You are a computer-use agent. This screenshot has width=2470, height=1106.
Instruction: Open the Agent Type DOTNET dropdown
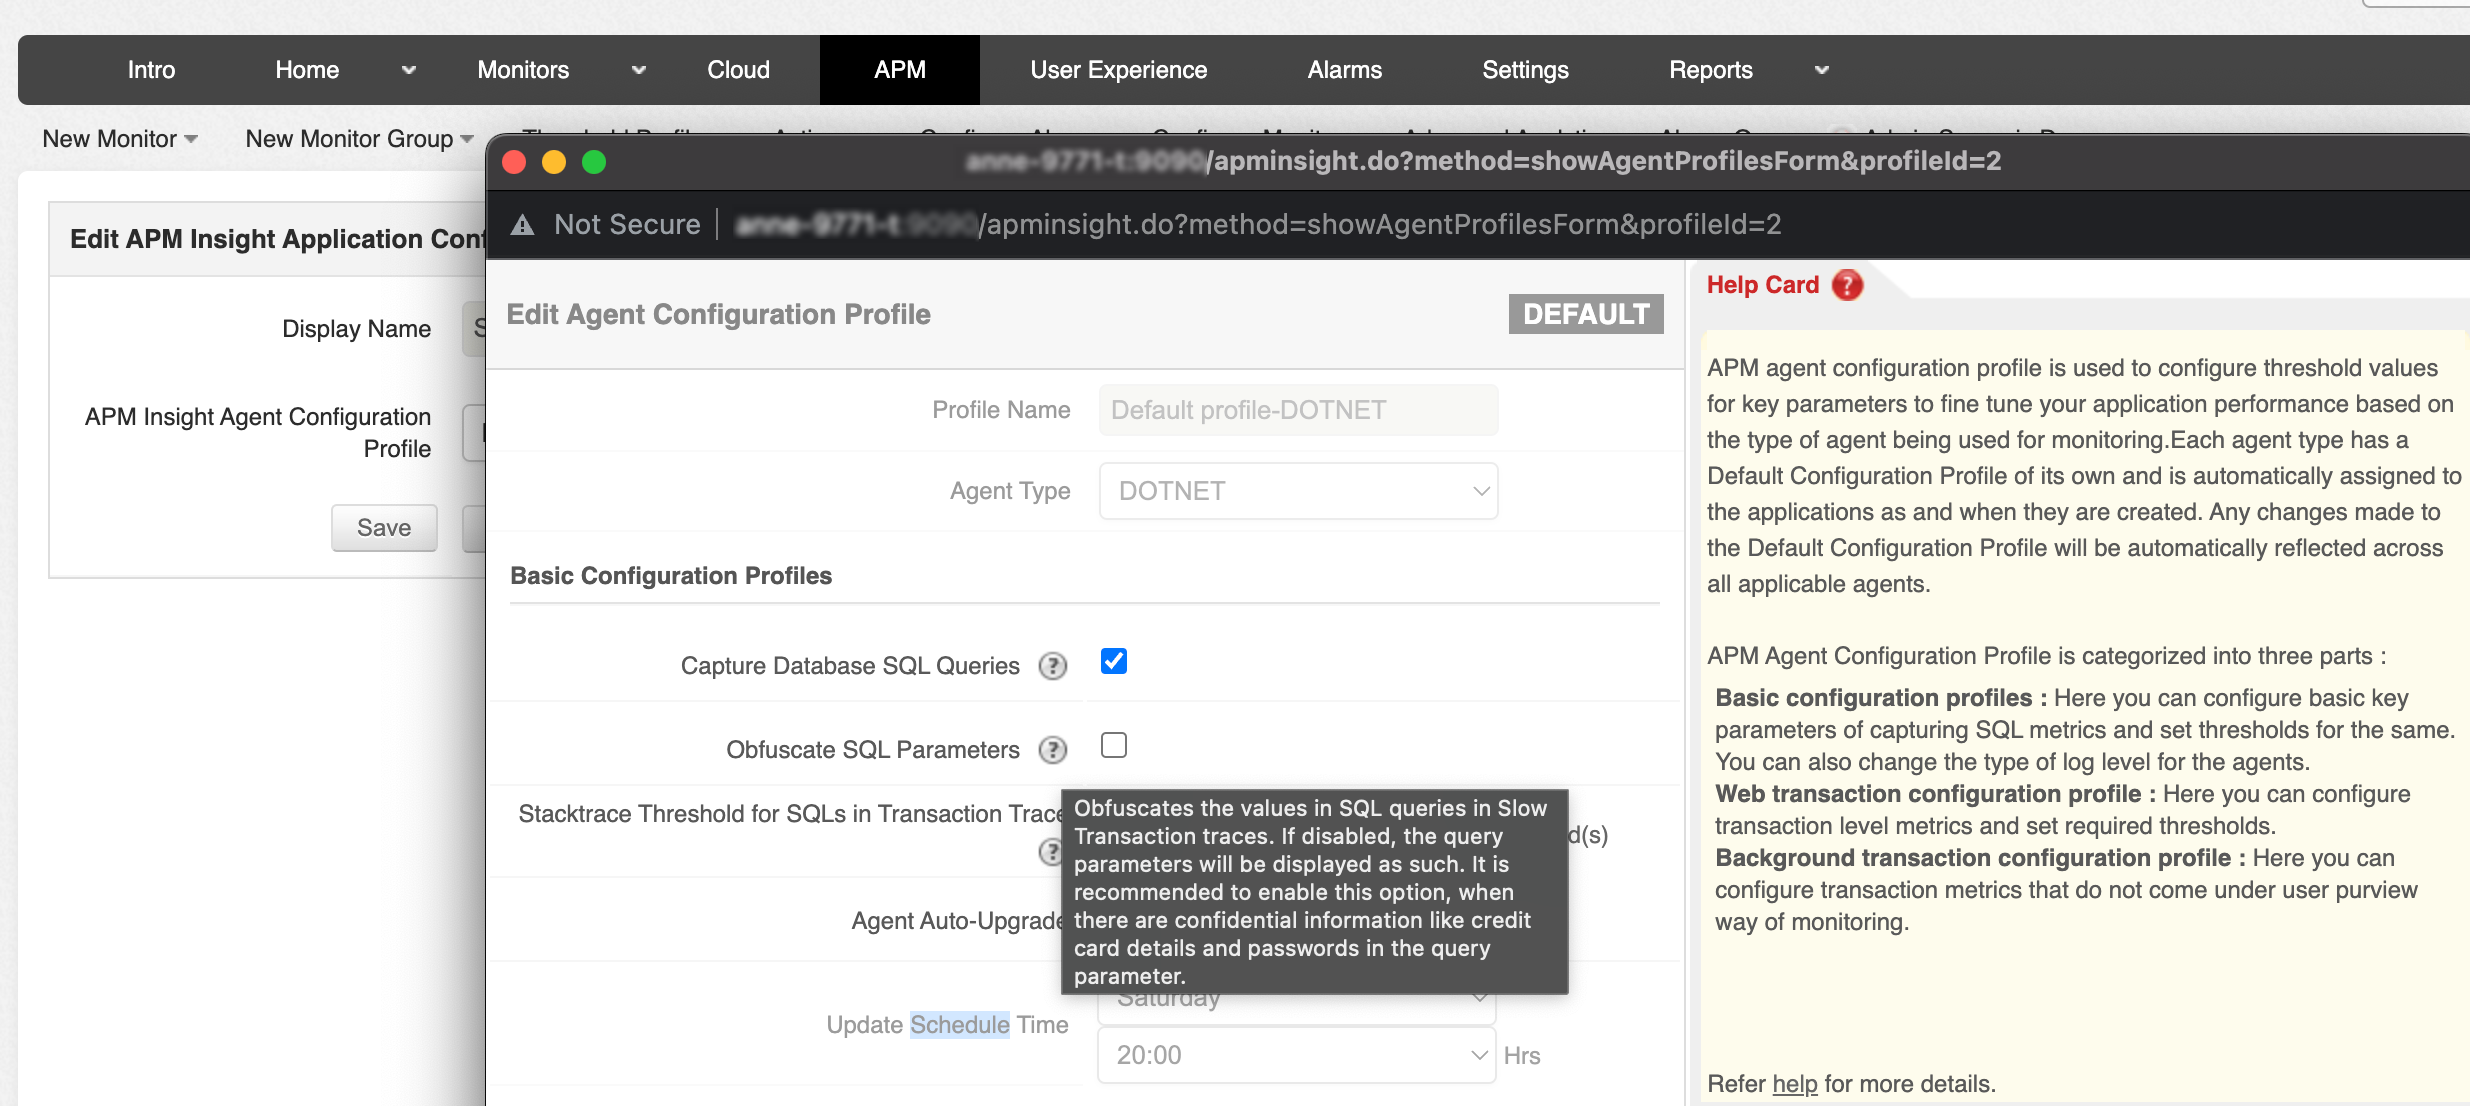tap(1298, 491)
